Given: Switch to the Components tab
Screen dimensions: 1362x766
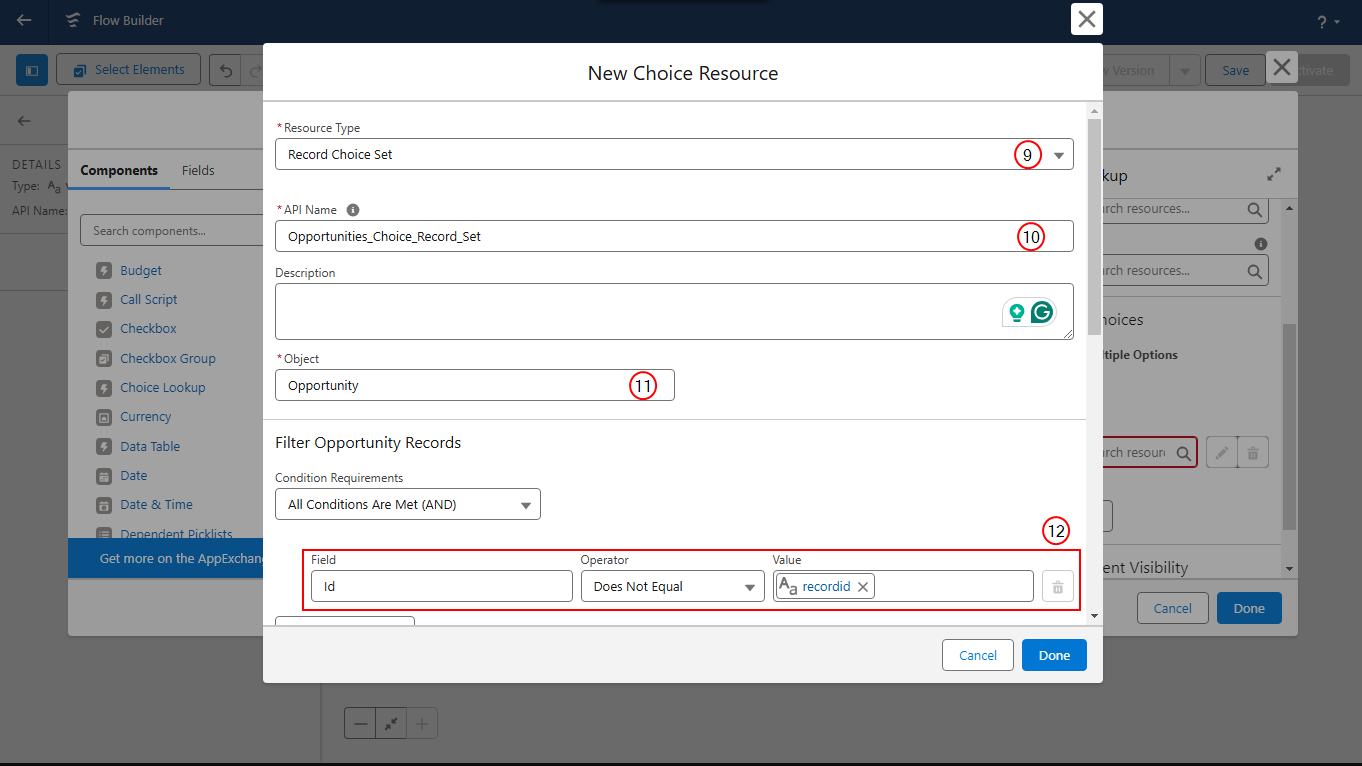Looking at the screenshot, I should [119, 170].
